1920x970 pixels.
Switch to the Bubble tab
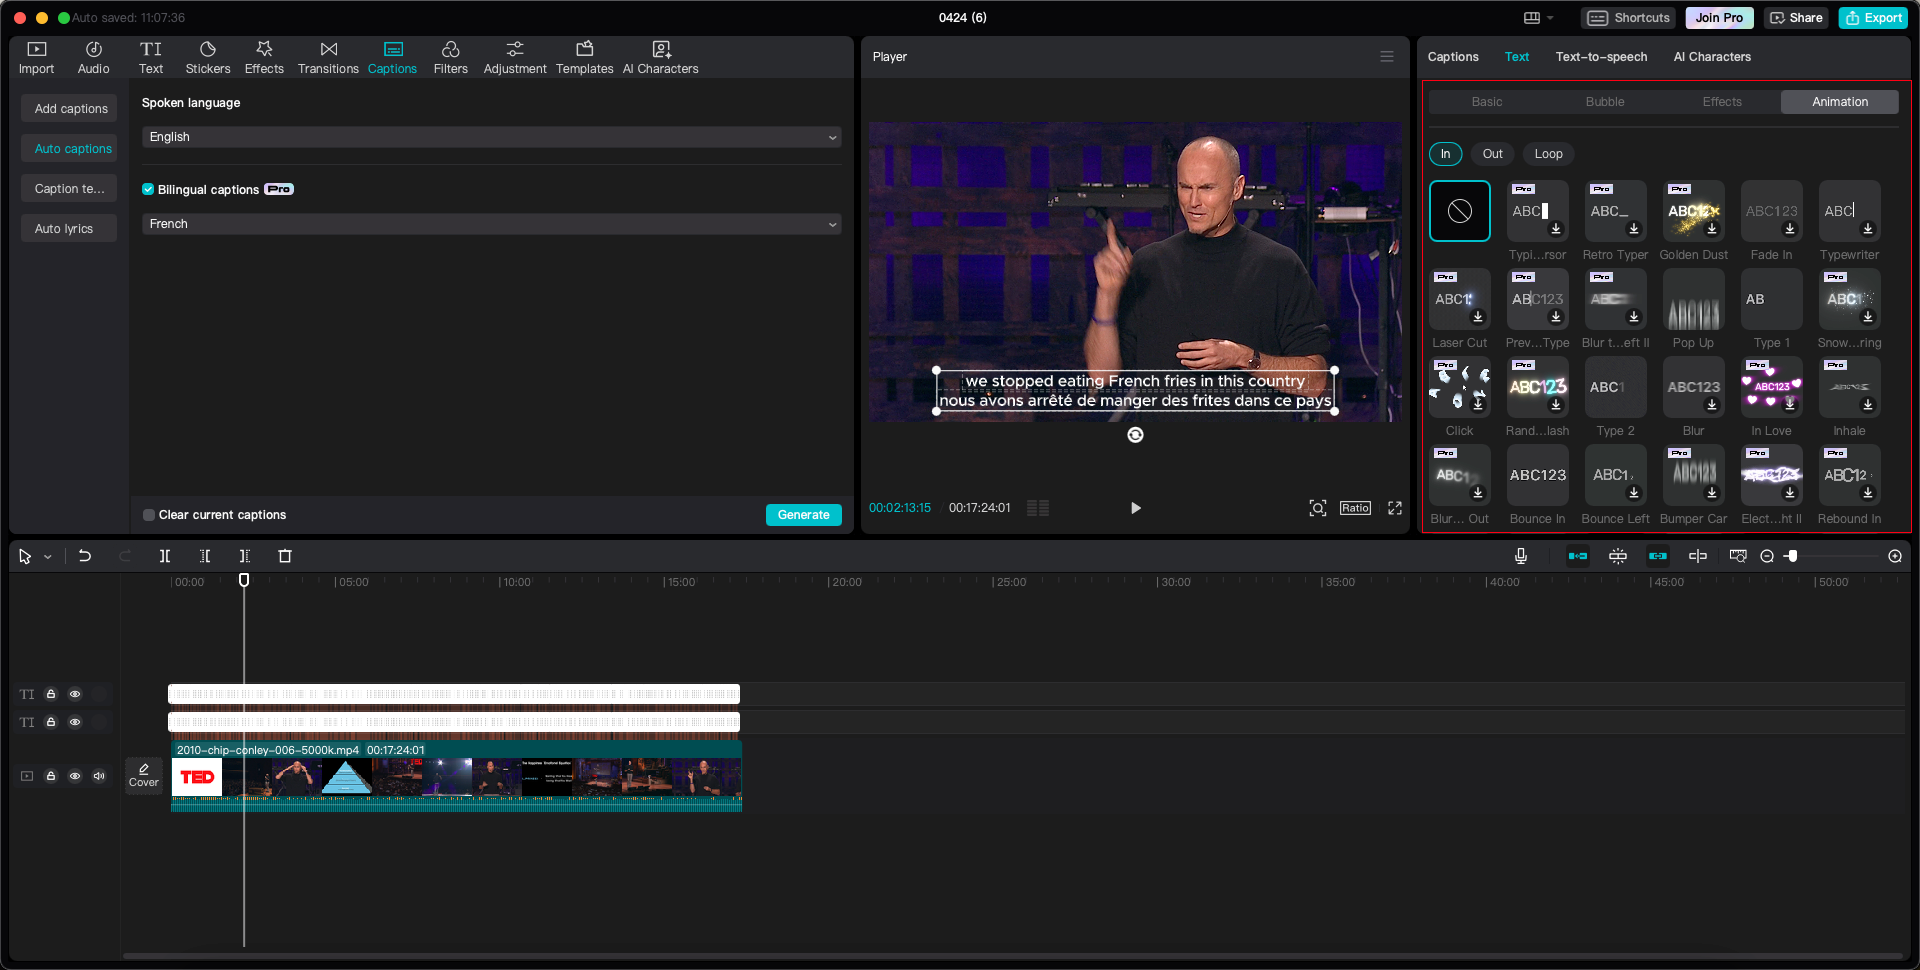[1604, 101]
